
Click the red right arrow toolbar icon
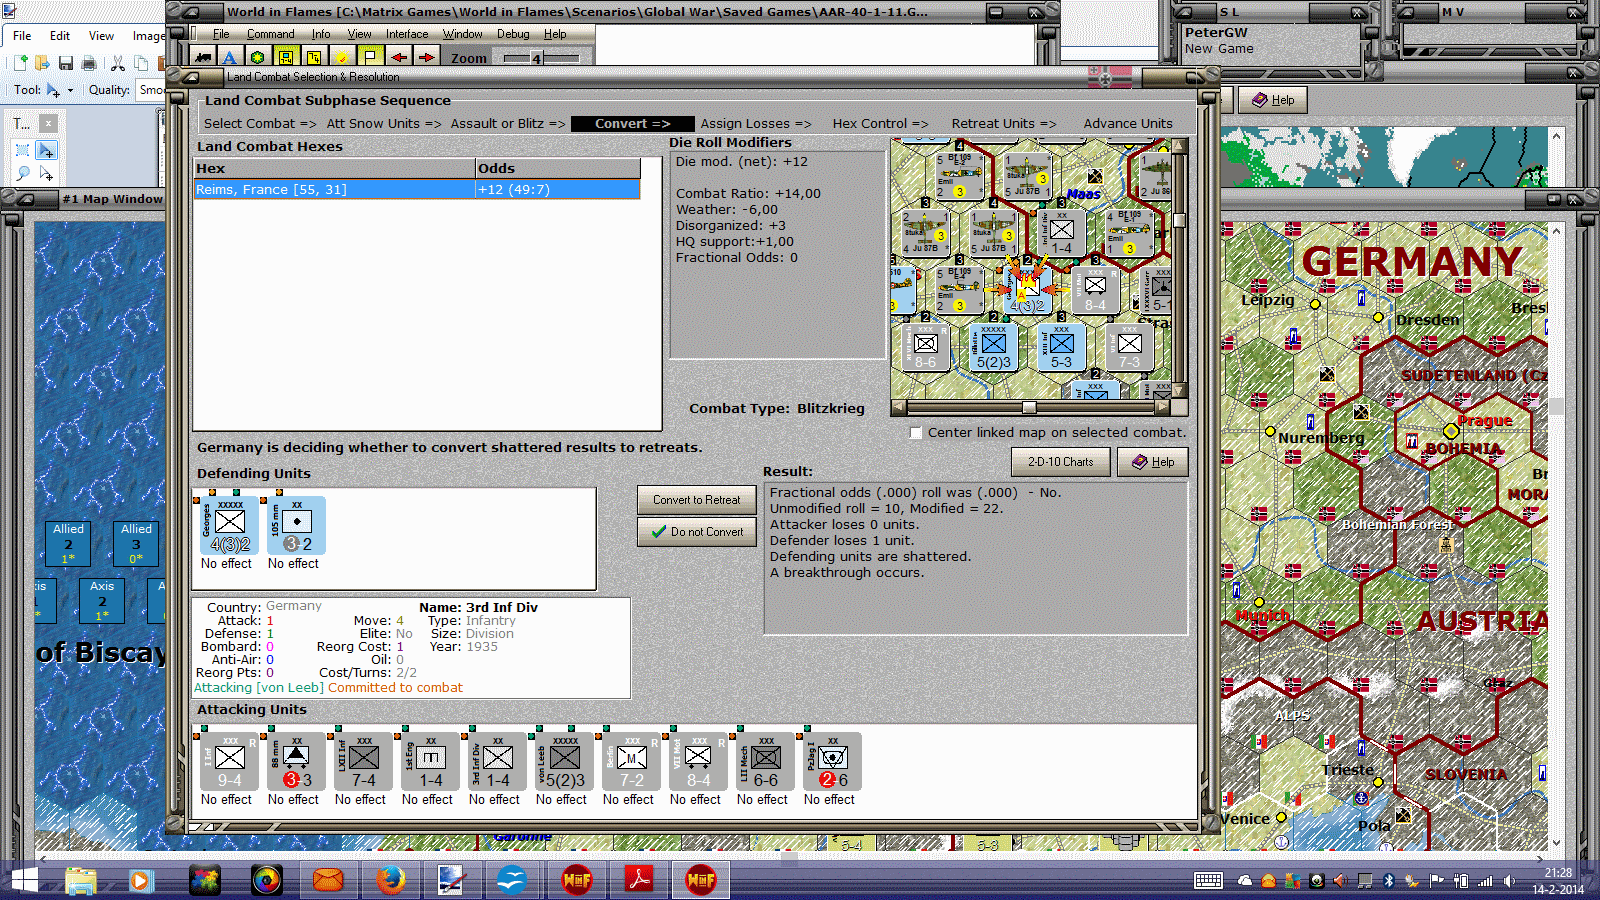point(426,58)
